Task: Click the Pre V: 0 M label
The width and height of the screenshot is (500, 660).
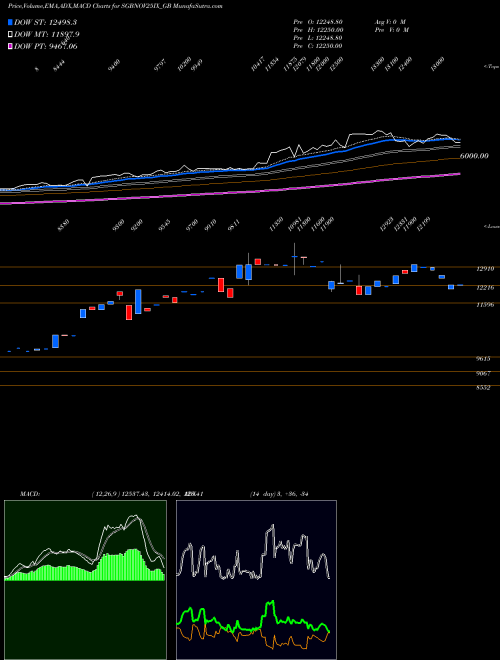Action: 391,29
